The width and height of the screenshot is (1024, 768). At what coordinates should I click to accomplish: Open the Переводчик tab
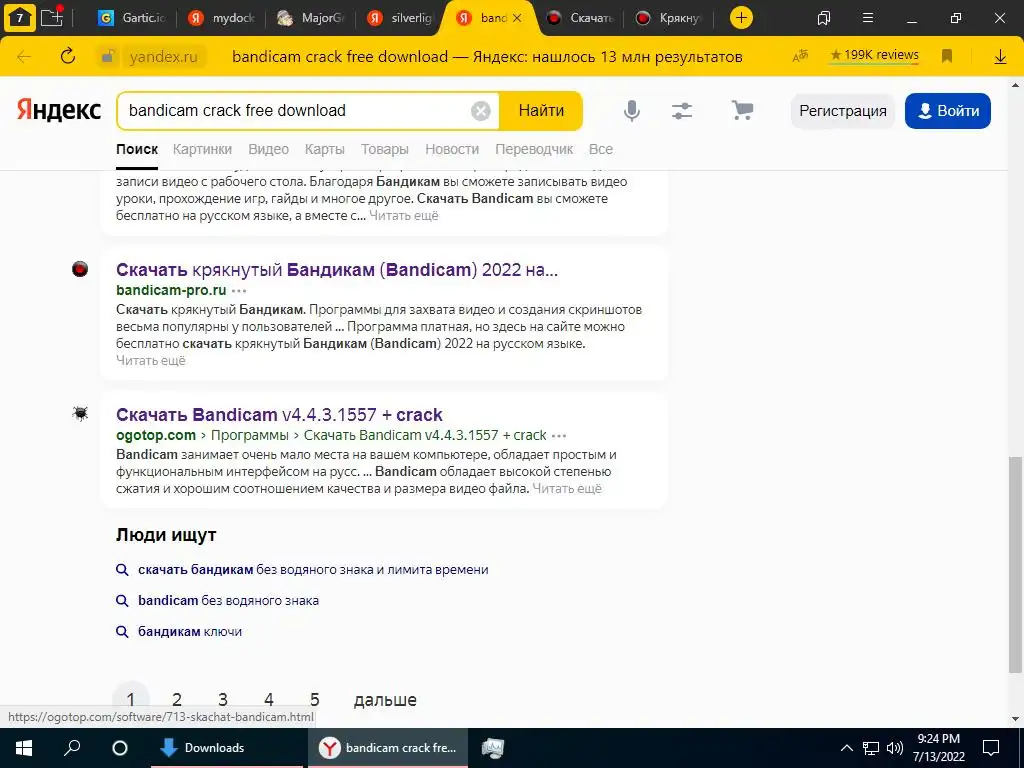[x=534, y=149]
